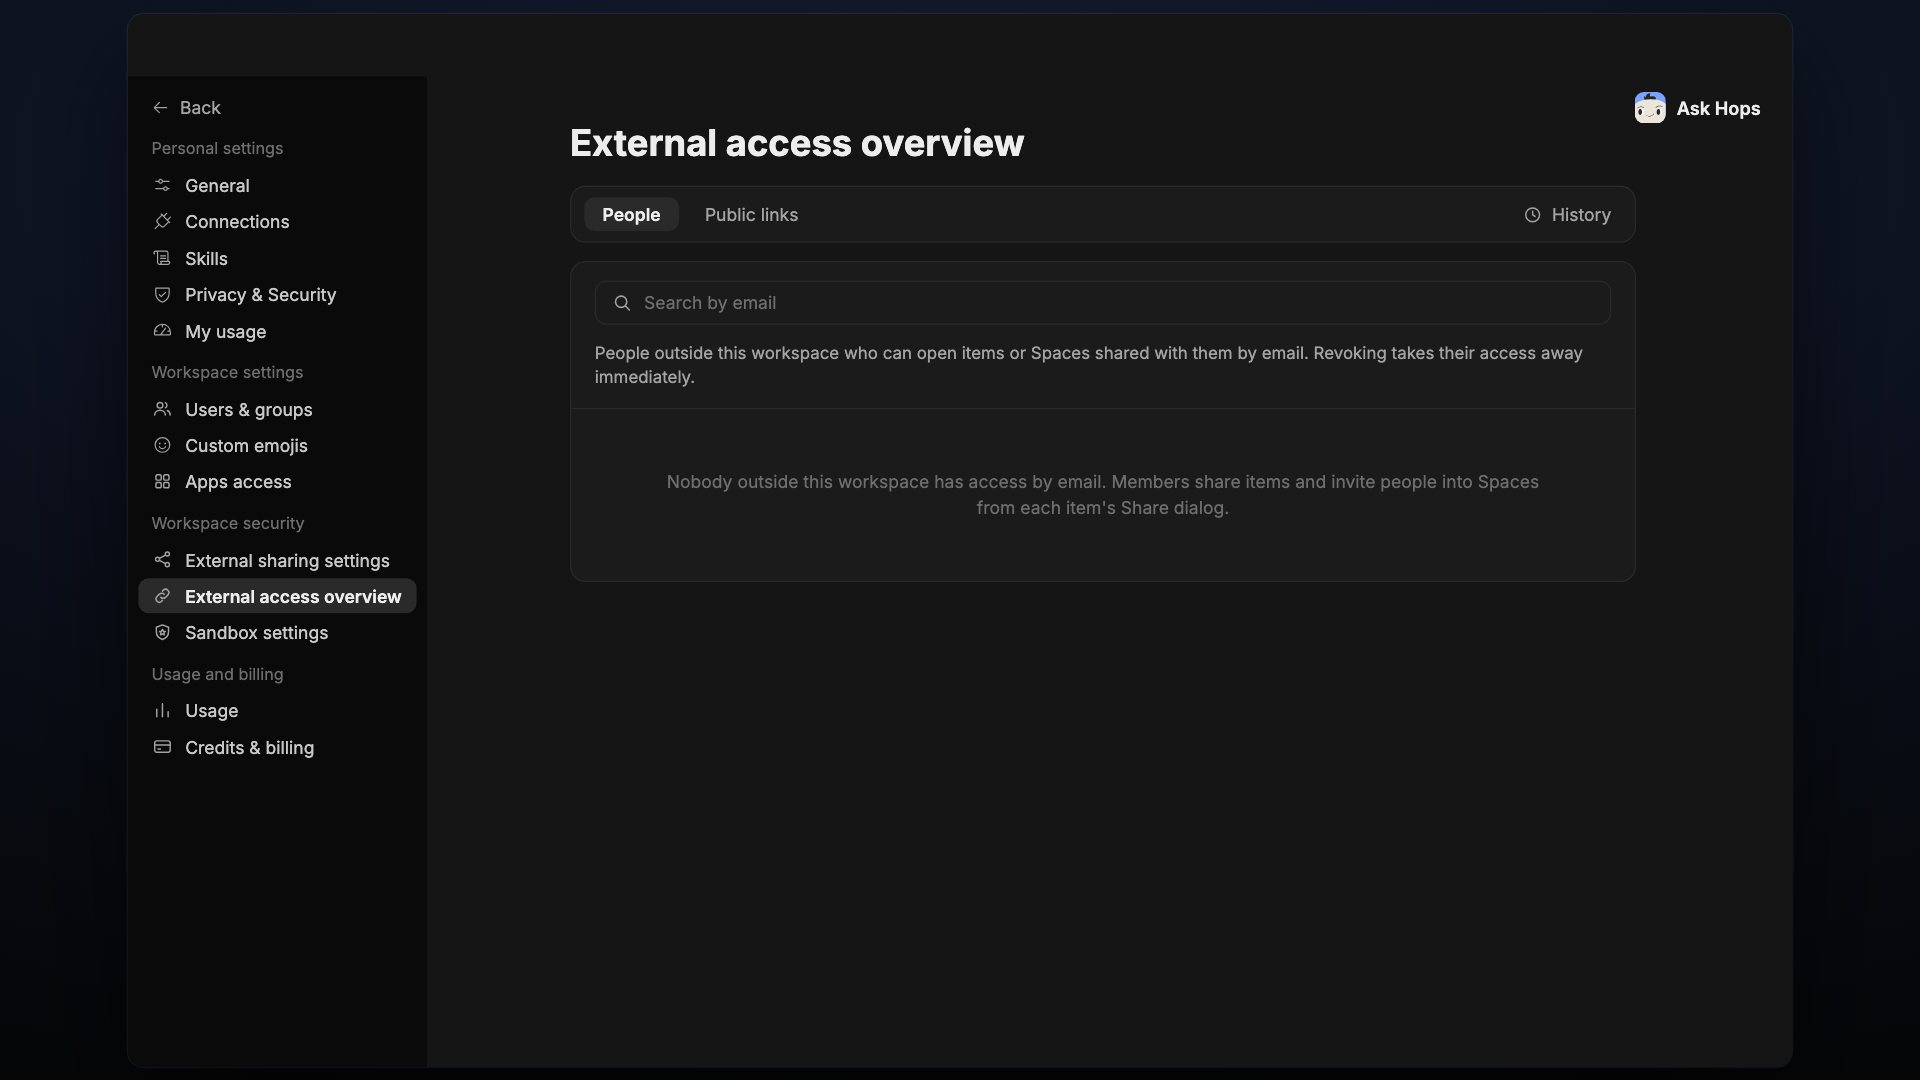Click the Credits & billing card icon
Viewport: 1920px width, 1080px height.
(162, 747)
